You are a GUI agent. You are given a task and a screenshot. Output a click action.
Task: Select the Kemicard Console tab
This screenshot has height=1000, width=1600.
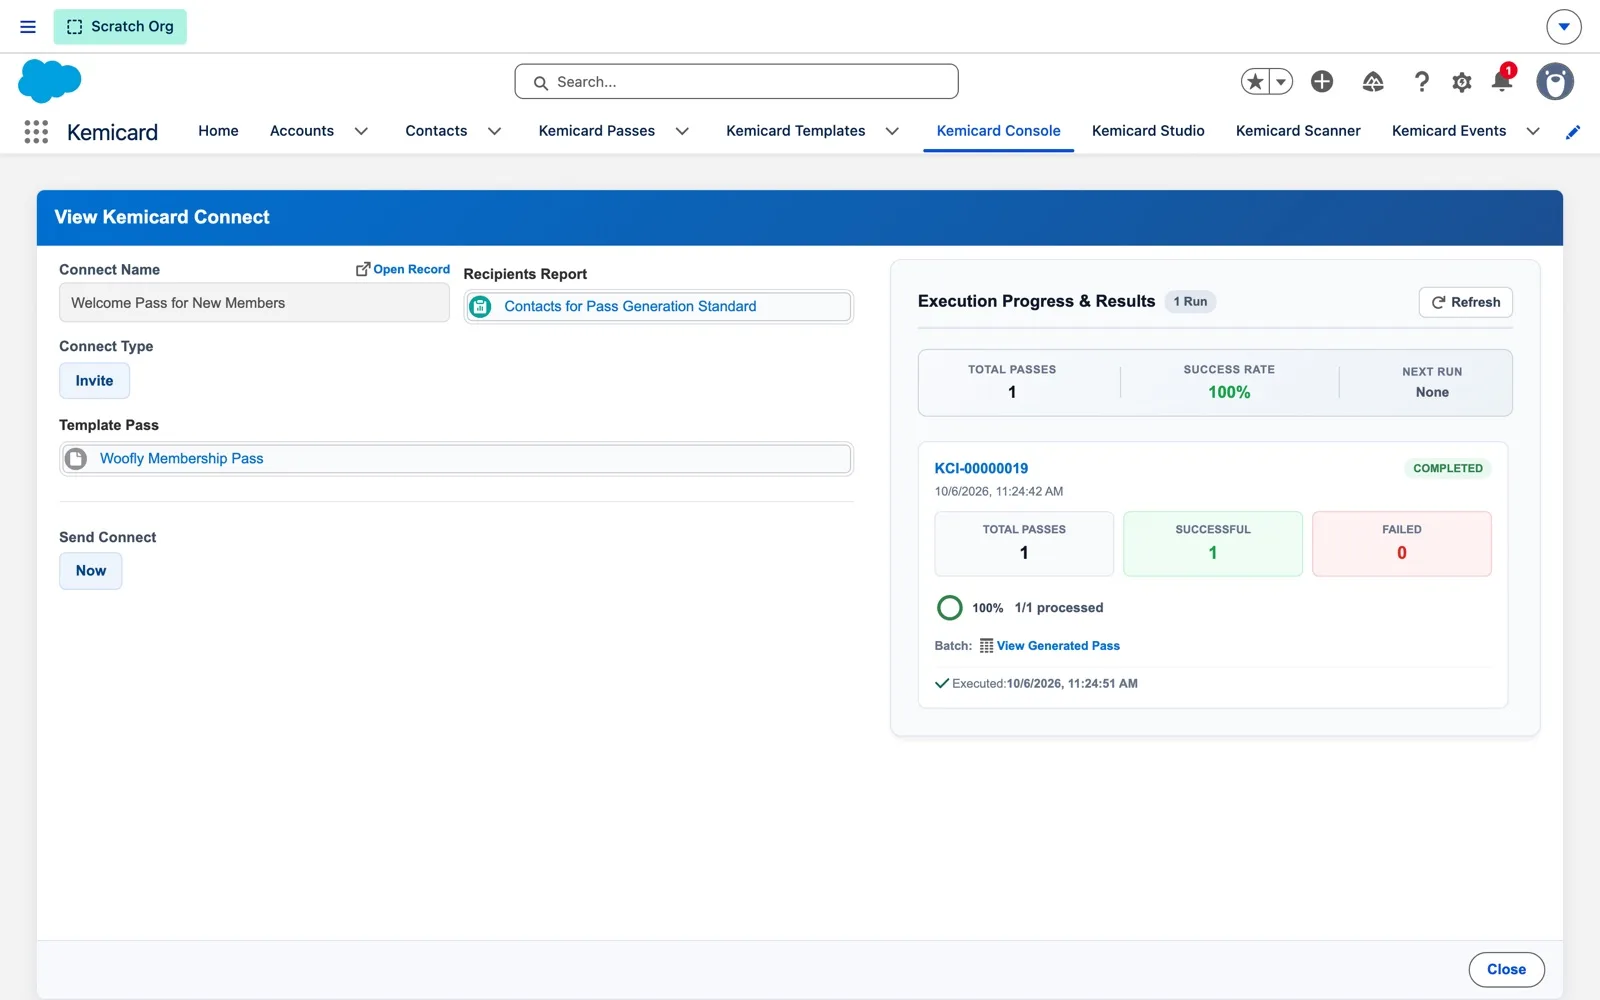coord(998,131)
